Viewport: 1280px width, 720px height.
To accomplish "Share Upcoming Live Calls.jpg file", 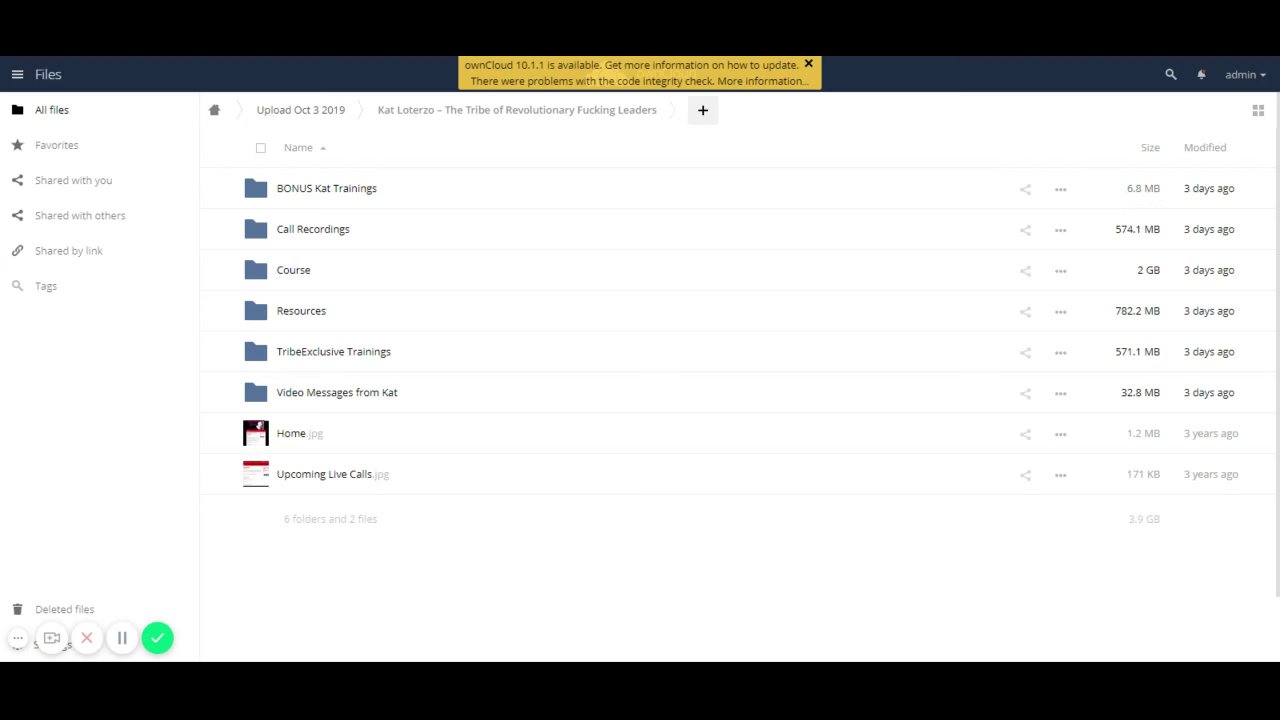I will 1025,475.
